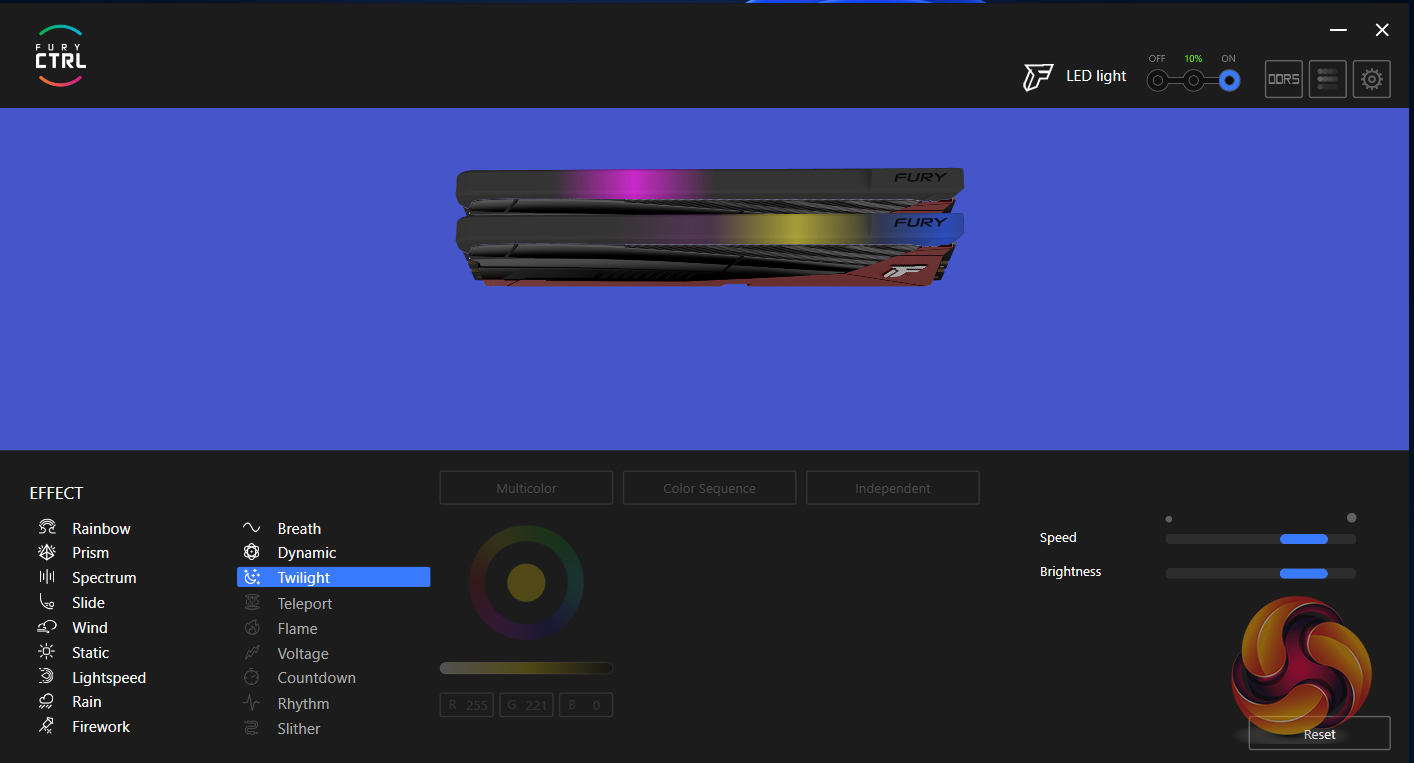Choose the Twilight effect label
The width and height of the screenshot is (1414, 763).
pyautogui.click(x=303, y=578)
